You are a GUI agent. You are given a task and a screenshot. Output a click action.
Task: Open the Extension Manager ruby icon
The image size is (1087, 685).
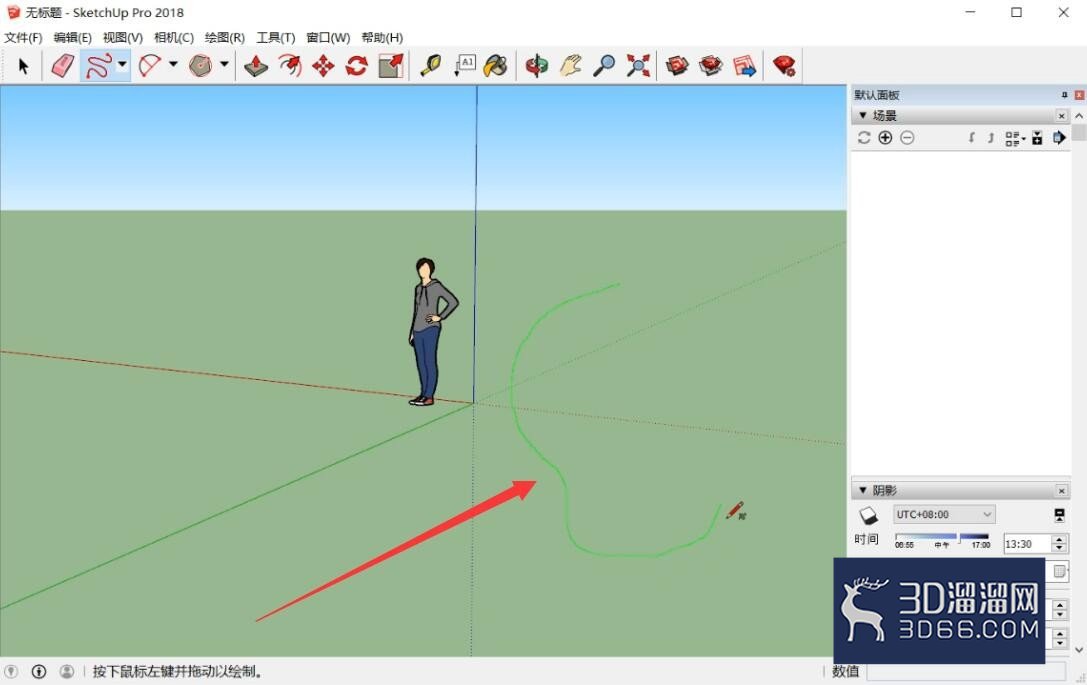tap(784, 67)
